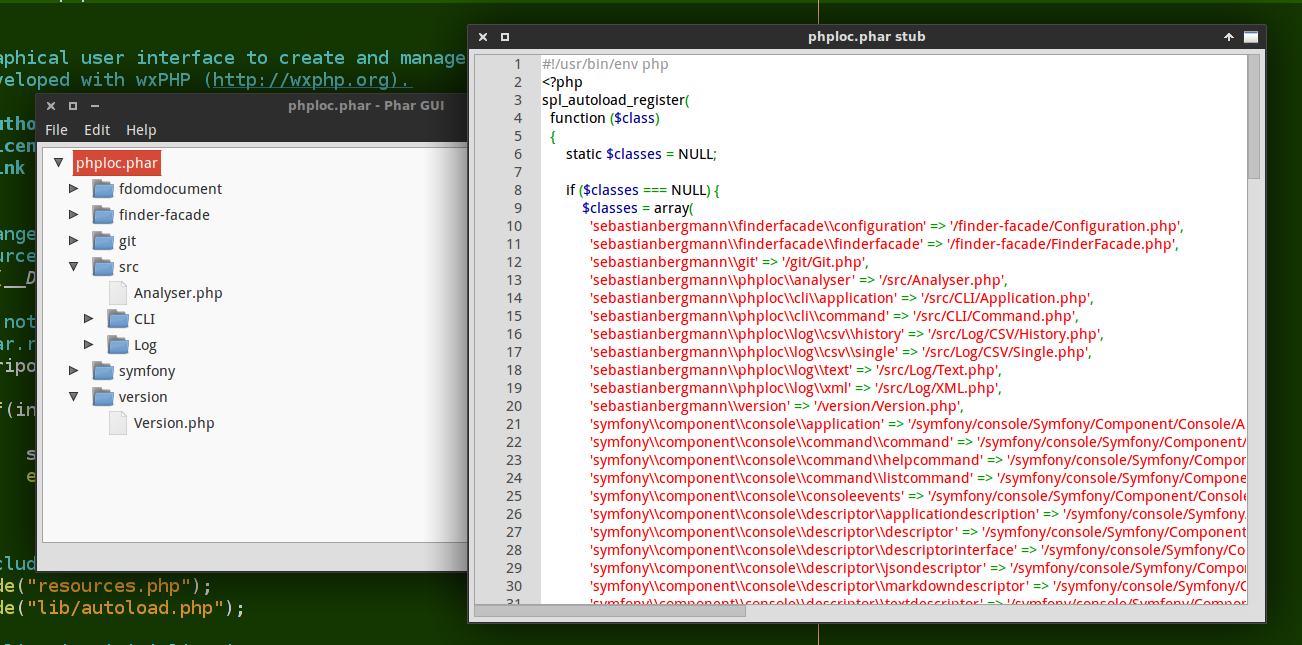This screenshot has height=645, width=1302.
Task: Click the git folder icon
Action: (x=104, y=240)
